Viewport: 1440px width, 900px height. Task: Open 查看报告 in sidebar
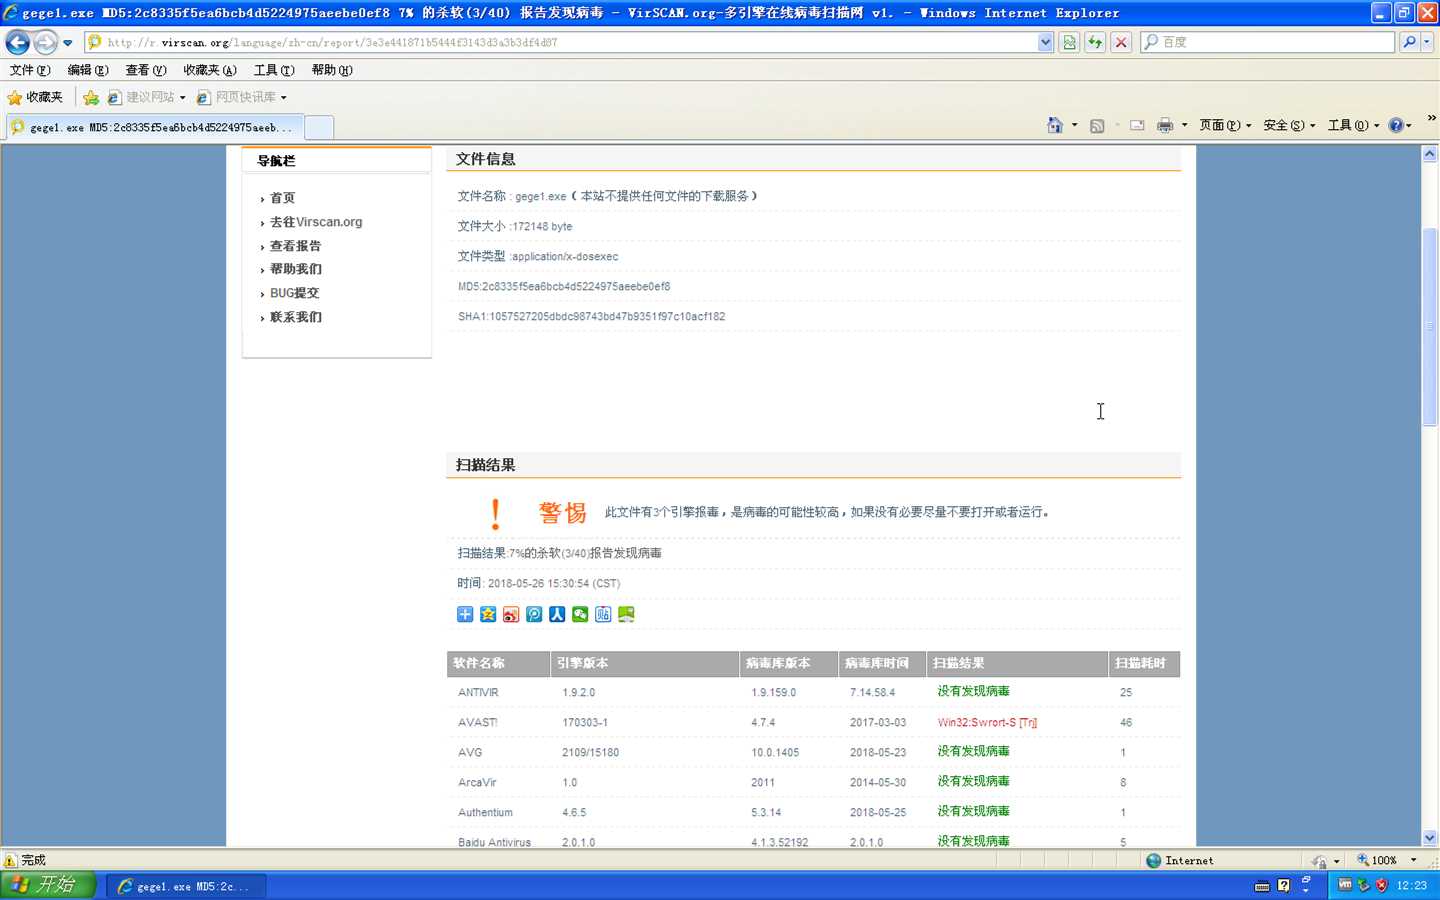coord(295,246)
